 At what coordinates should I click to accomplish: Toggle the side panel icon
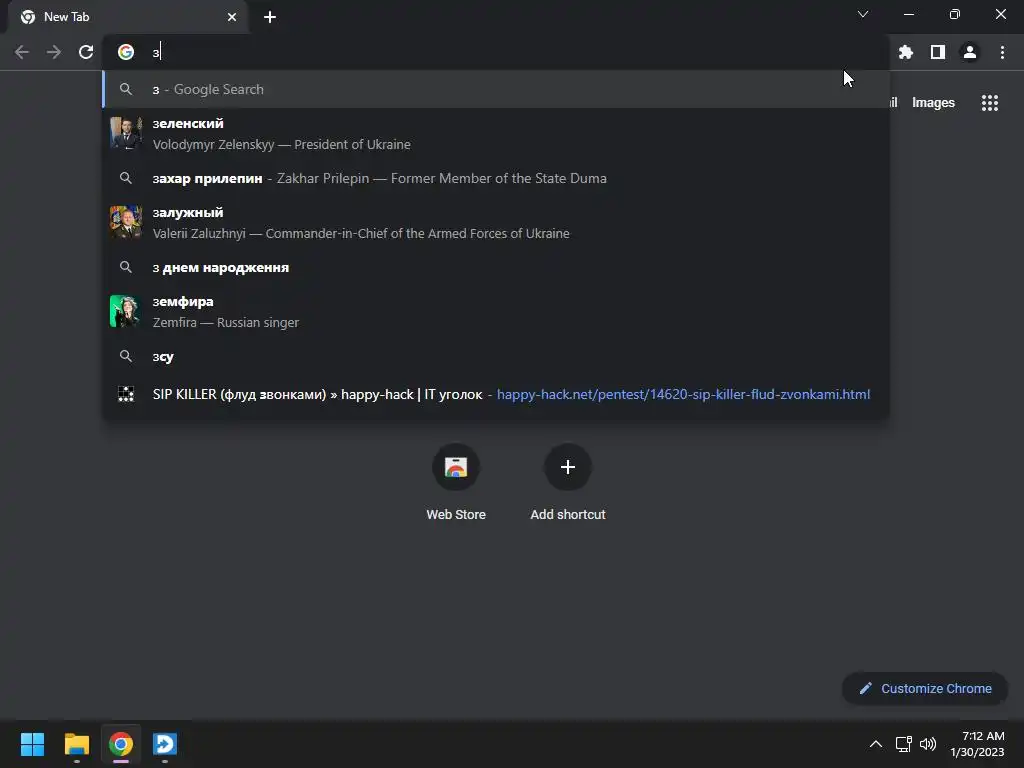pos(938,52)
